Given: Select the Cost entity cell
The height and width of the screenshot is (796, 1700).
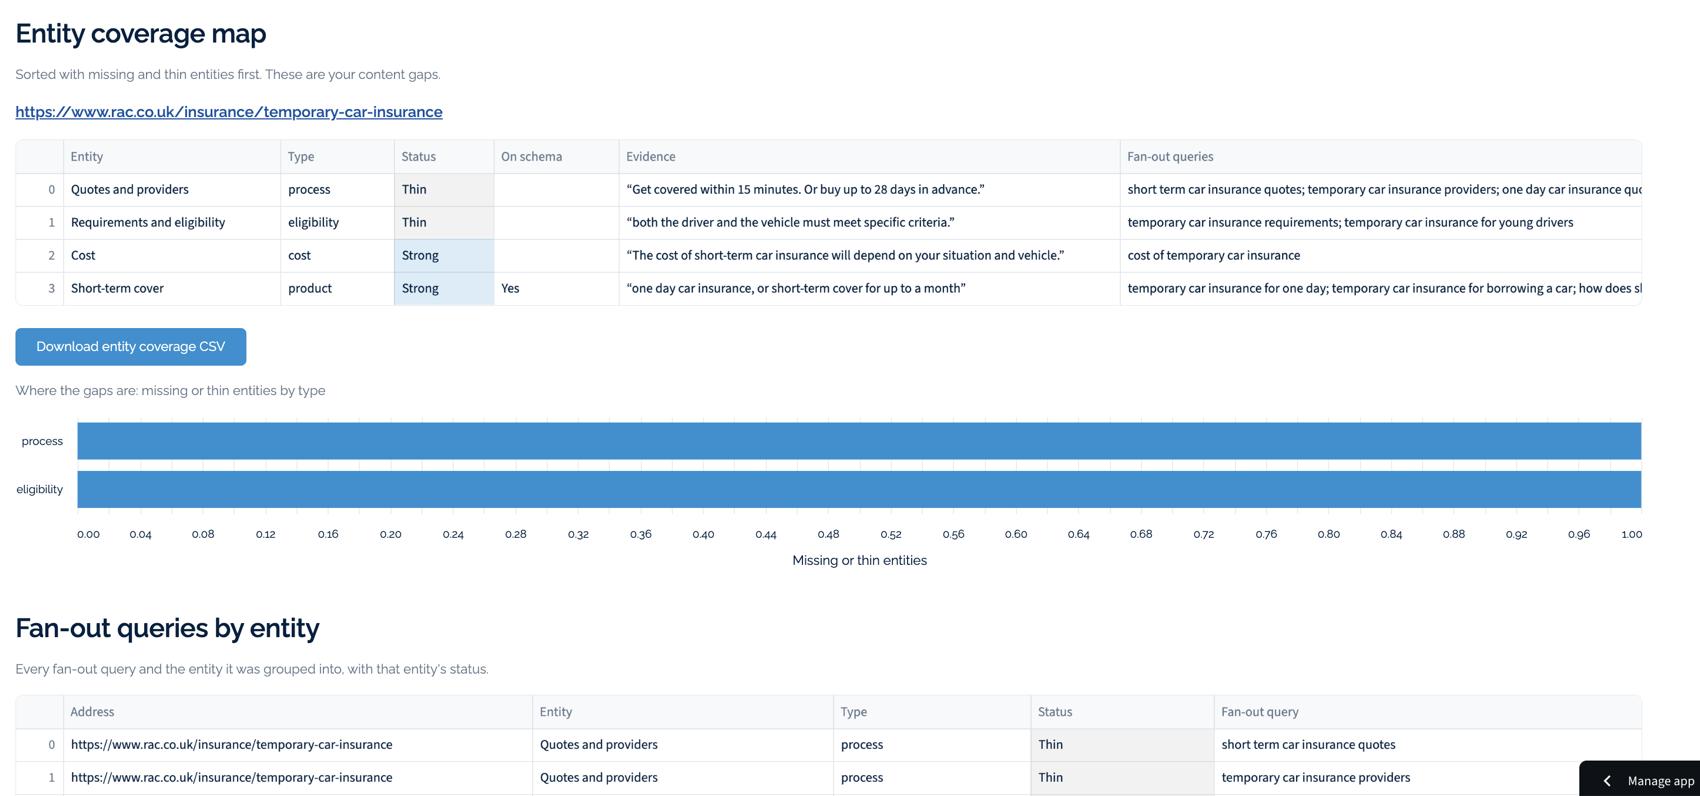Looking at the screenshot, I should pyautogui.click(x=172, y=256).
